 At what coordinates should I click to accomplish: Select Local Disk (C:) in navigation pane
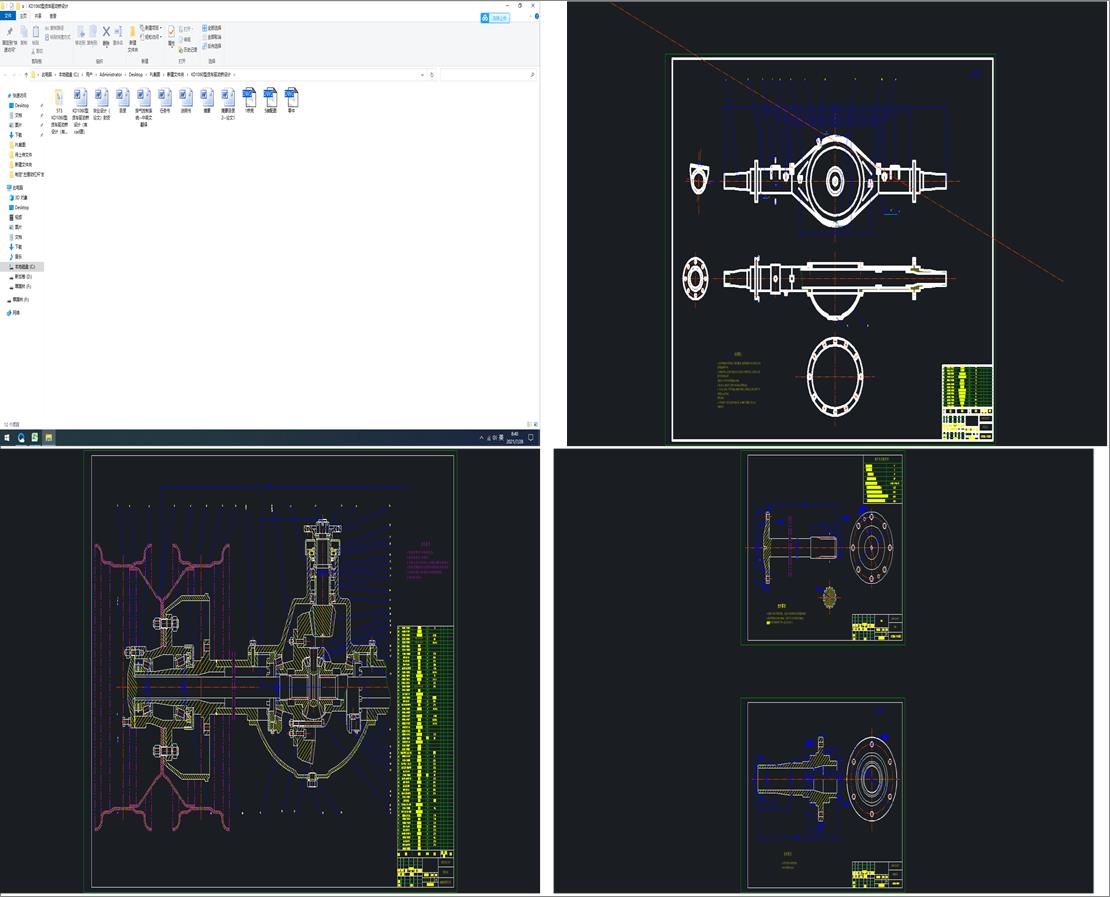[x=24, y=267]
